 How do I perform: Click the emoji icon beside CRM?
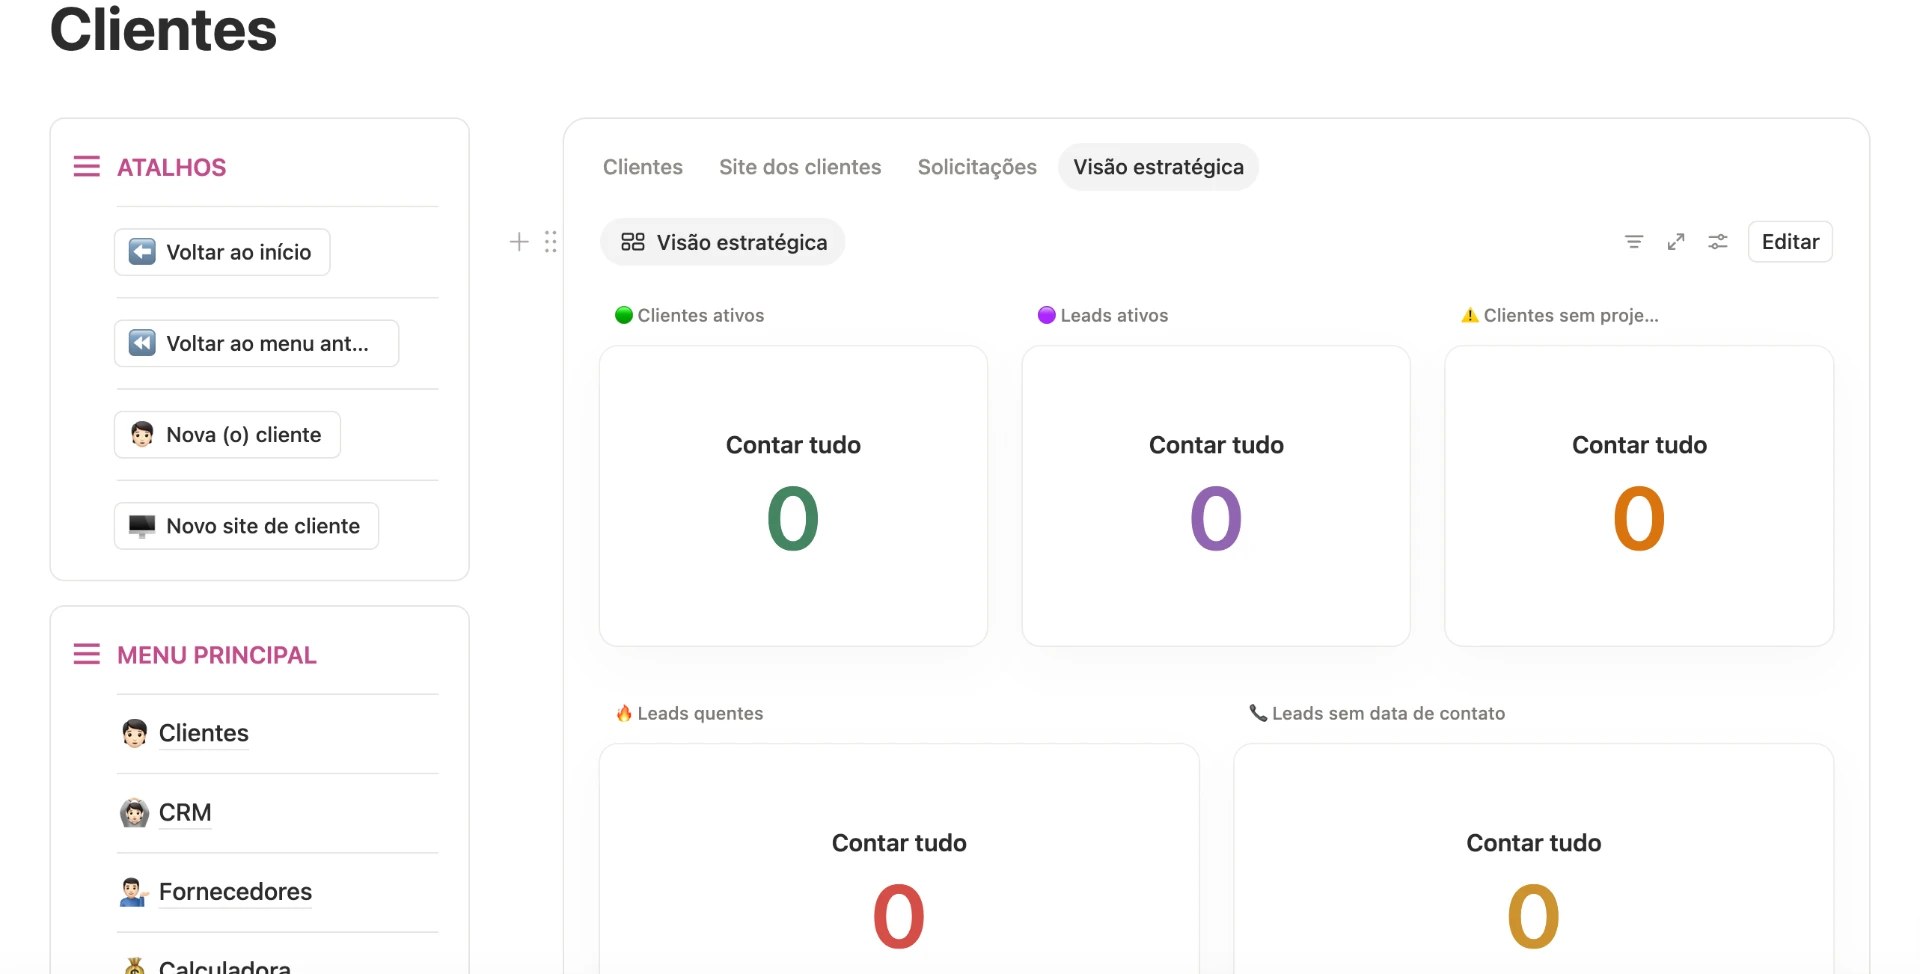(x=134, y=812)
